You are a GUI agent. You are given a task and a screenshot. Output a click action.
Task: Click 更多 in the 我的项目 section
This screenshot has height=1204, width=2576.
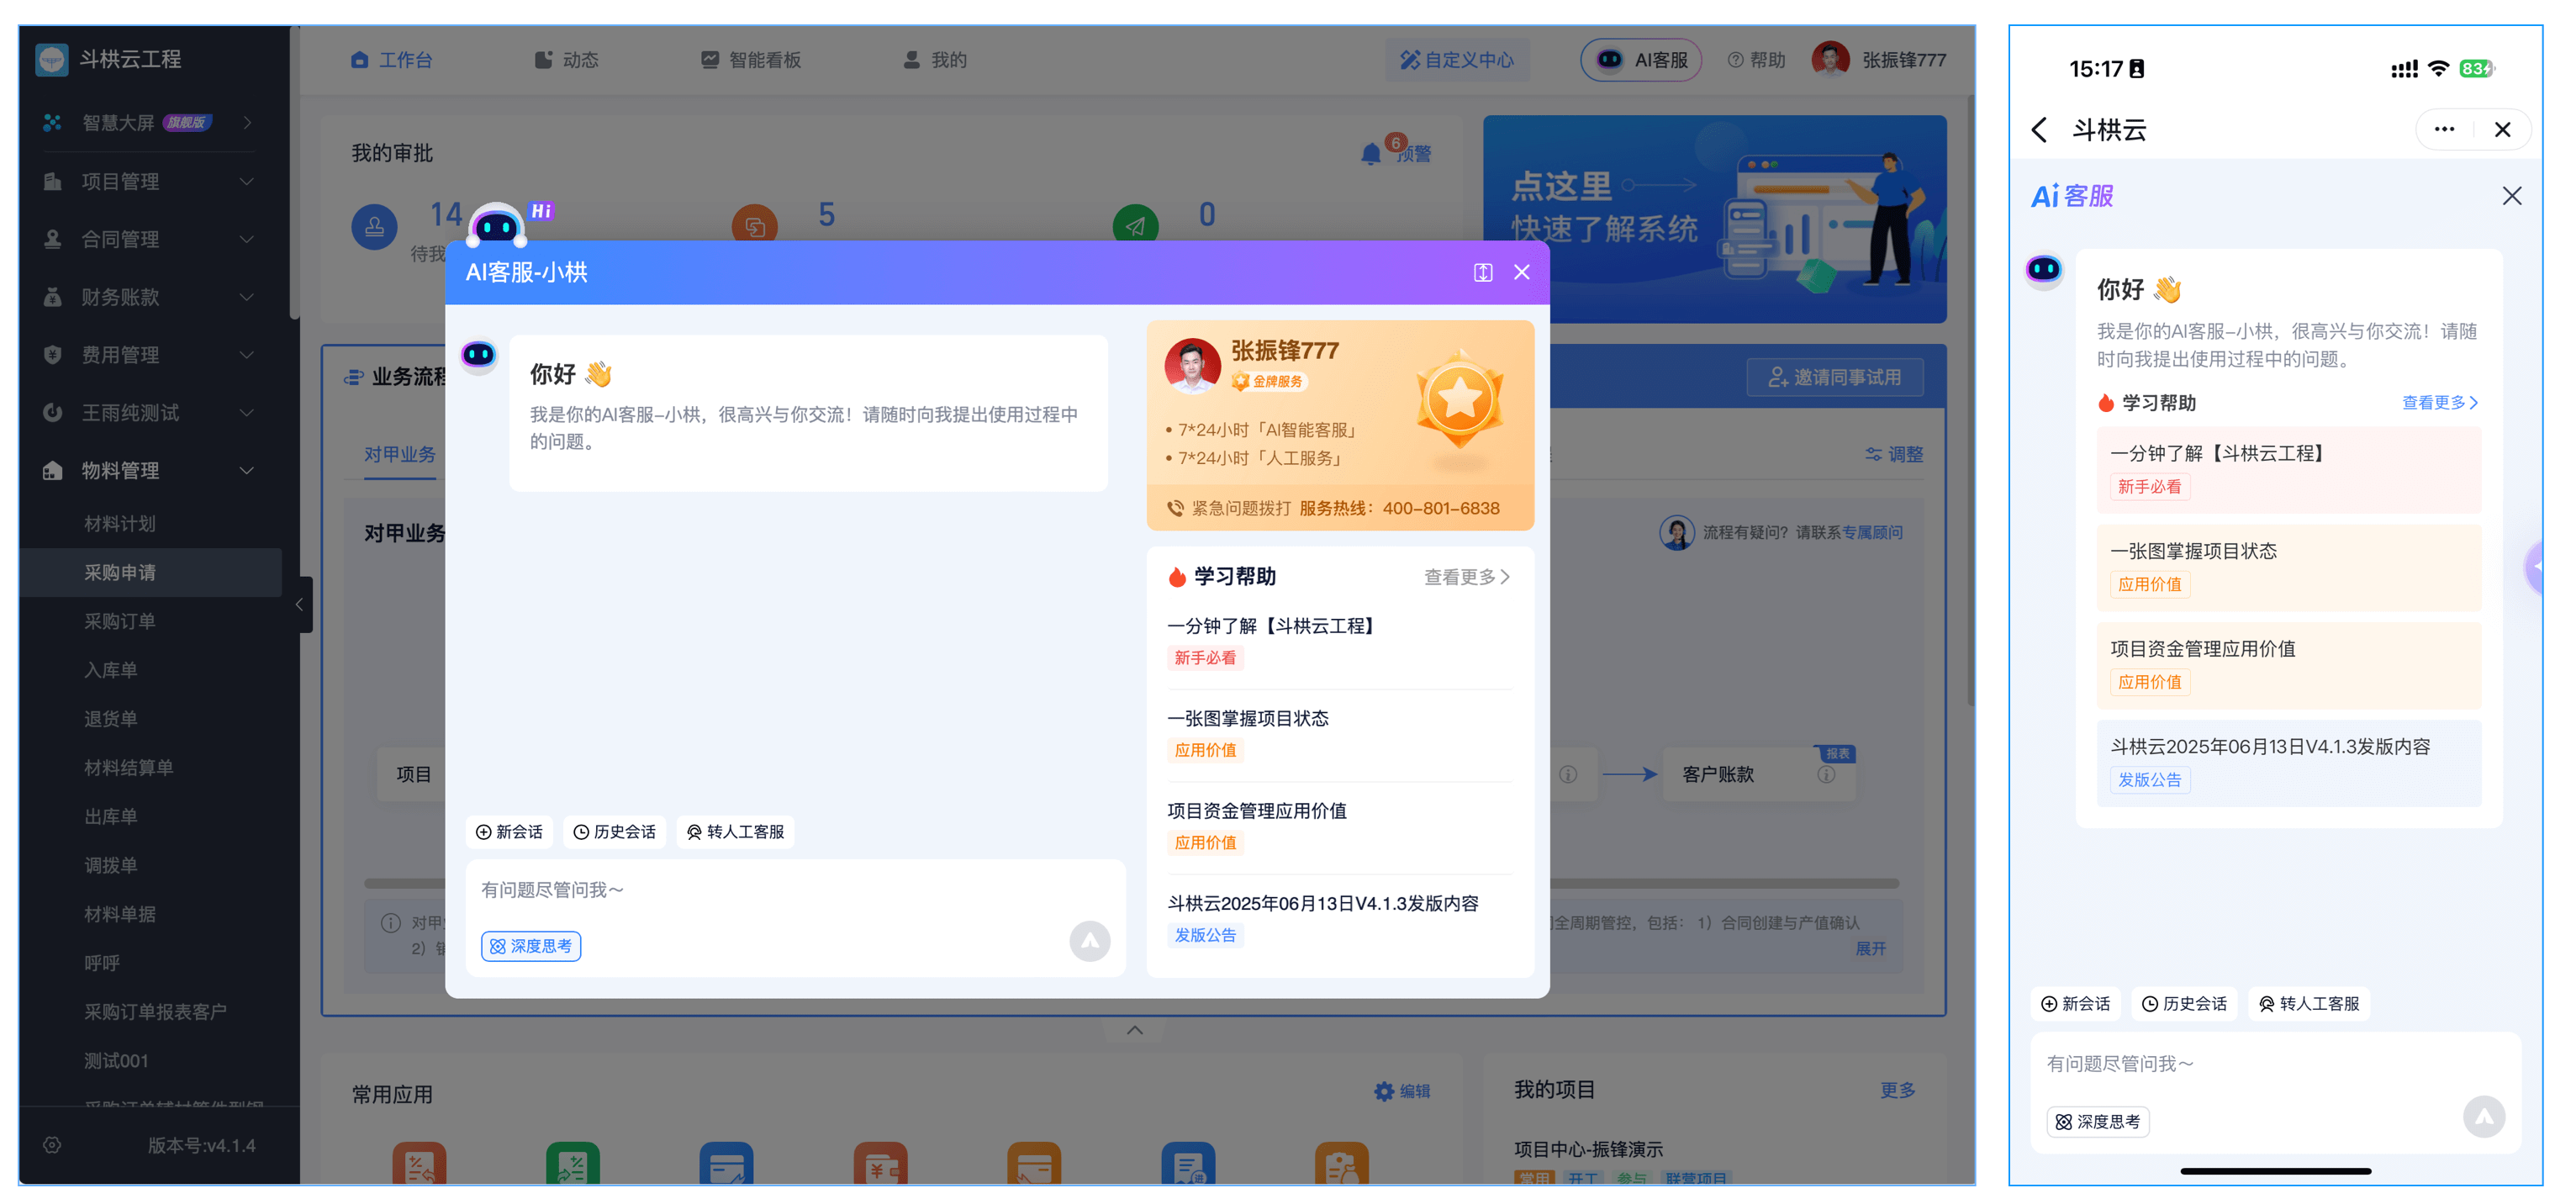pos(1898,1091)
